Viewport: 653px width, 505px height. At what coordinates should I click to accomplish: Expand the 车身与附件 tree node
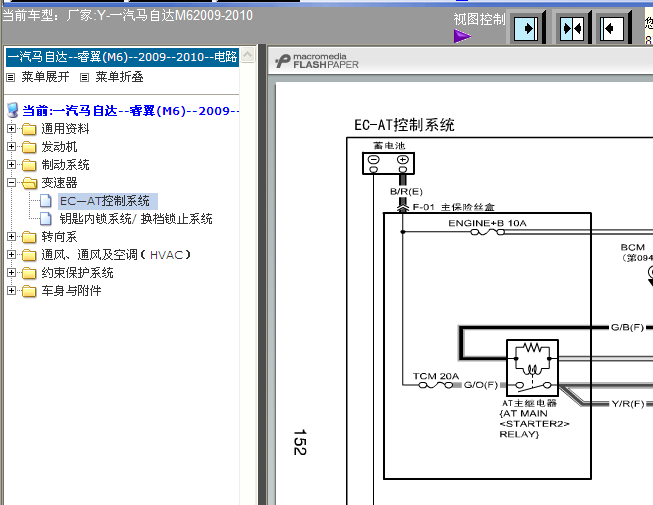(x=12, y=290)
